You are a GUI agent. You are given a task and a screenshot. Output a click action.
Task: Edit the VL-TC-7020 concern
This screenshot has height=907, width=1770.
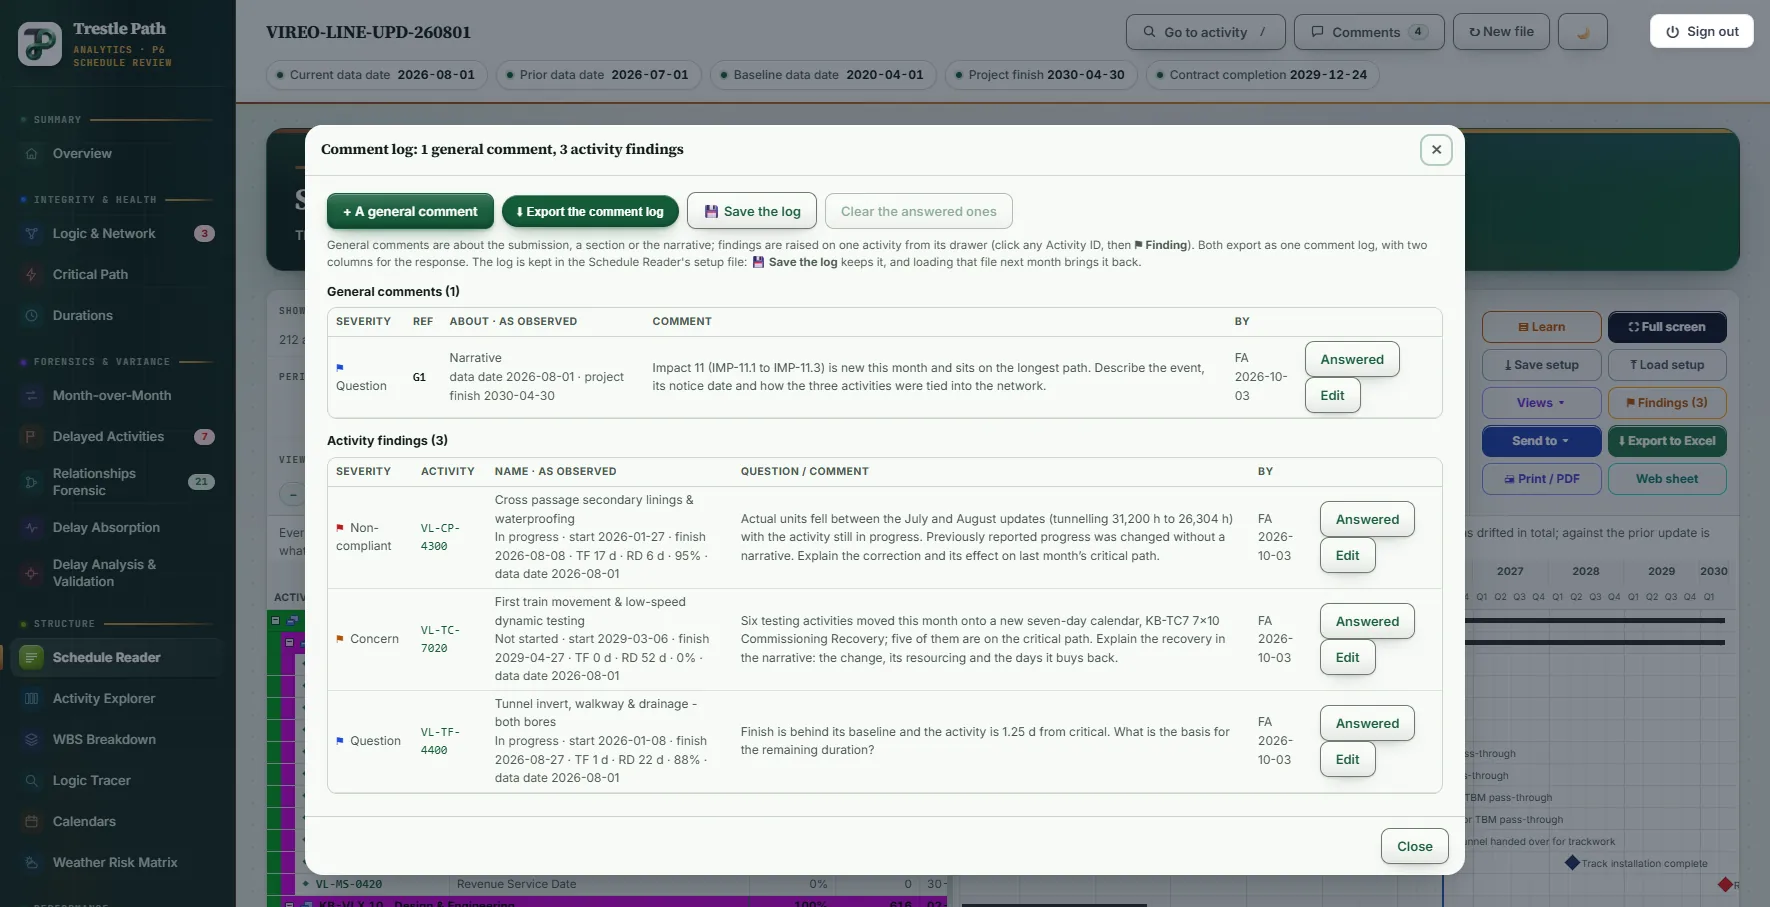point(1347,658)
